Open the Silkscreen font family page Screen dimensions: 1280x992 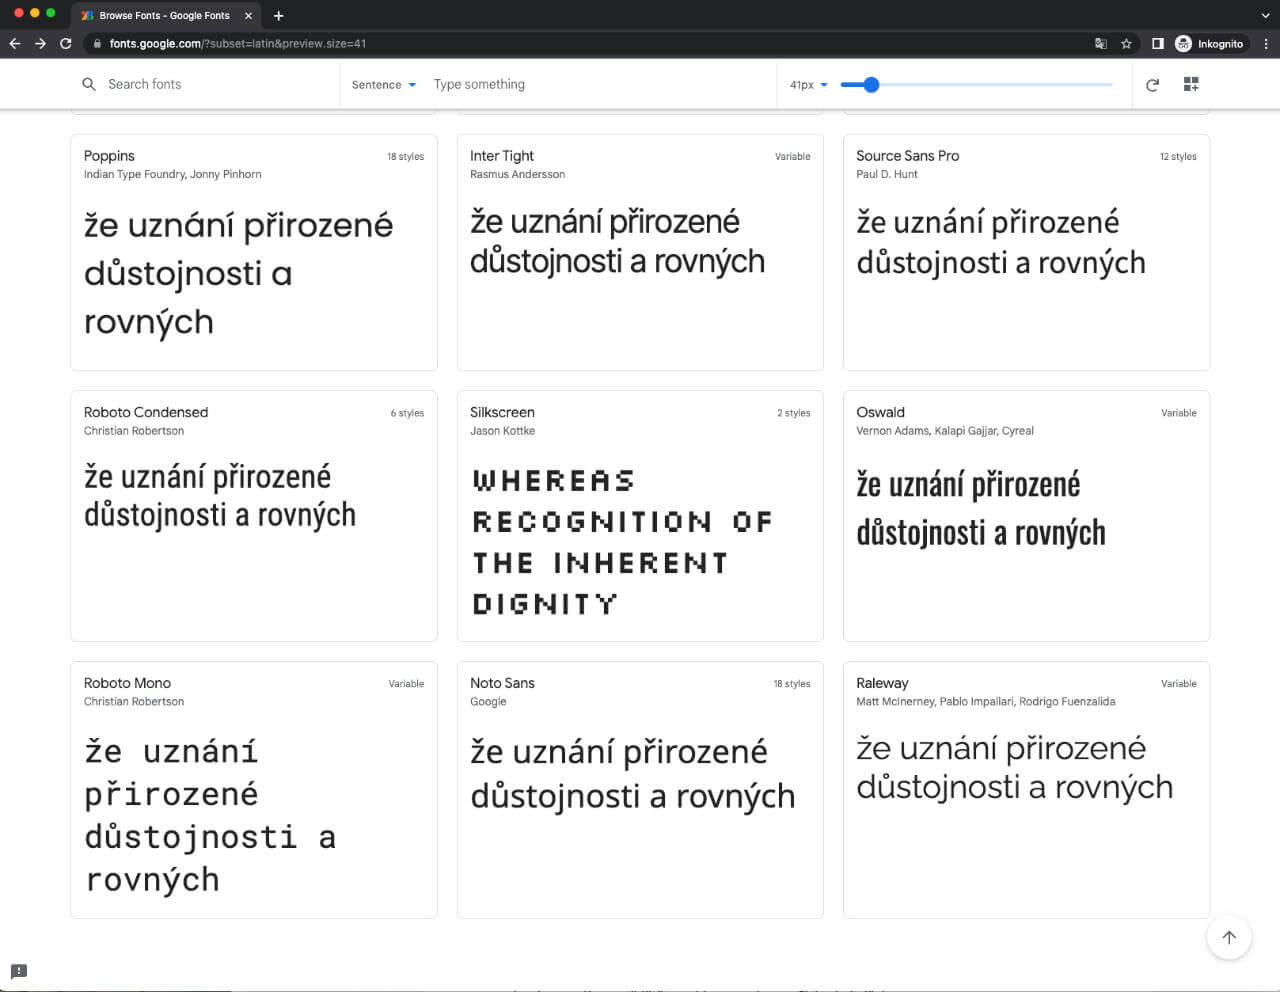click(502, 412)
